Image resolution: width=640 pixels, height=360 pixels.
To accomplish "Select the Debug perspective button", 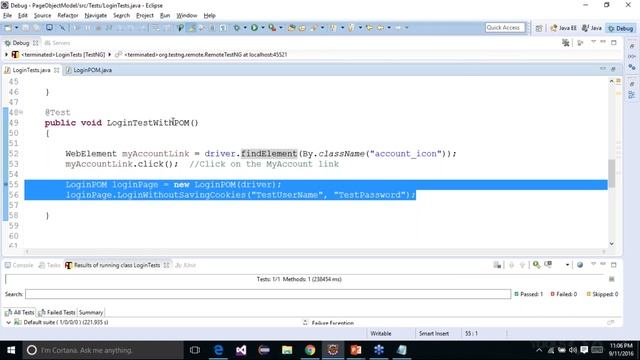I will click(620, 28).
